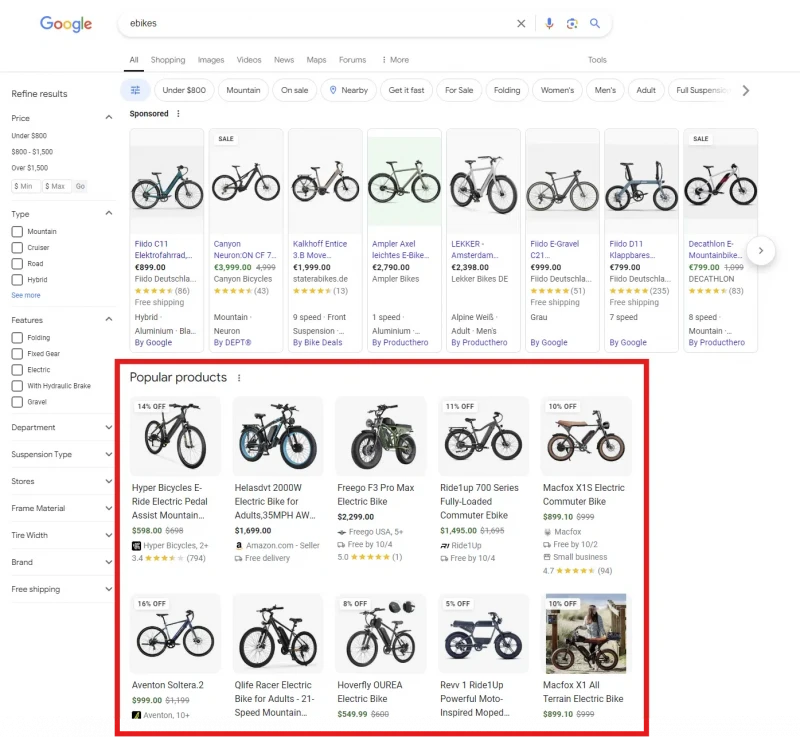Image resolution: width=800 pixels, height=737 pixels.
Task: Open Ride1up 700 Series product title
Action: 479,501
